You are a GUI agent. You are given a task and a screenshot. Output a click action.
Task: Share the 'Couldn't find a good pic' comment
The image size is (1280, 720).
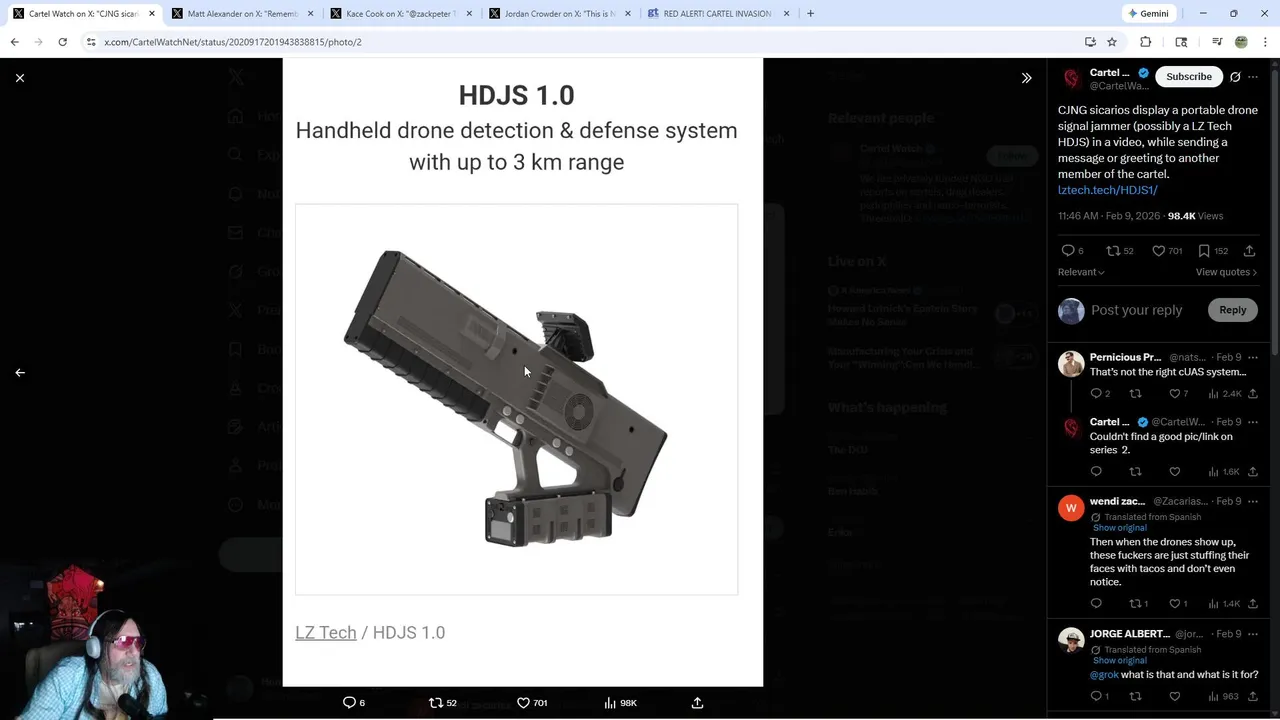[x=1252, y=472]
